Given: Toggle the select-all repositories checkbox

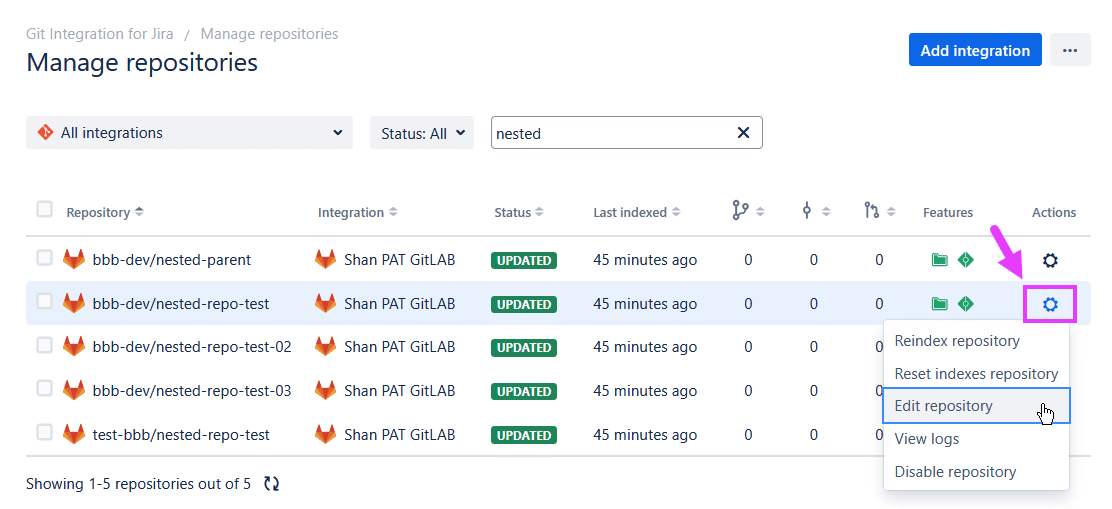Looking at the screenshot, I should pos(44,209).
